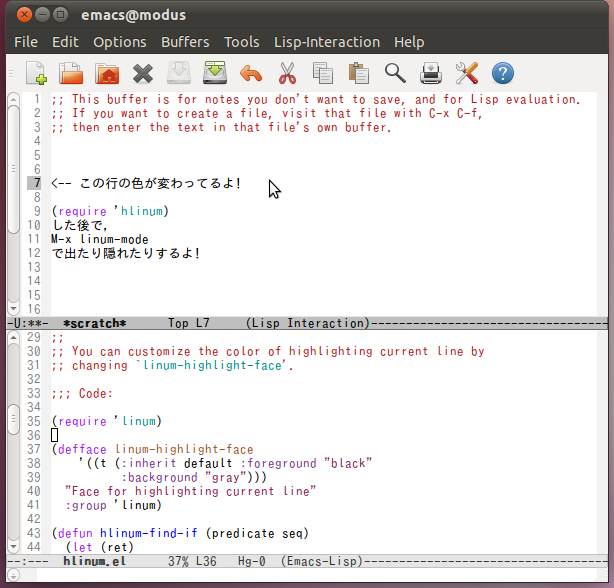
Task: Open the Lisp-Interaction menu
Action: click(x=327, y=42)
